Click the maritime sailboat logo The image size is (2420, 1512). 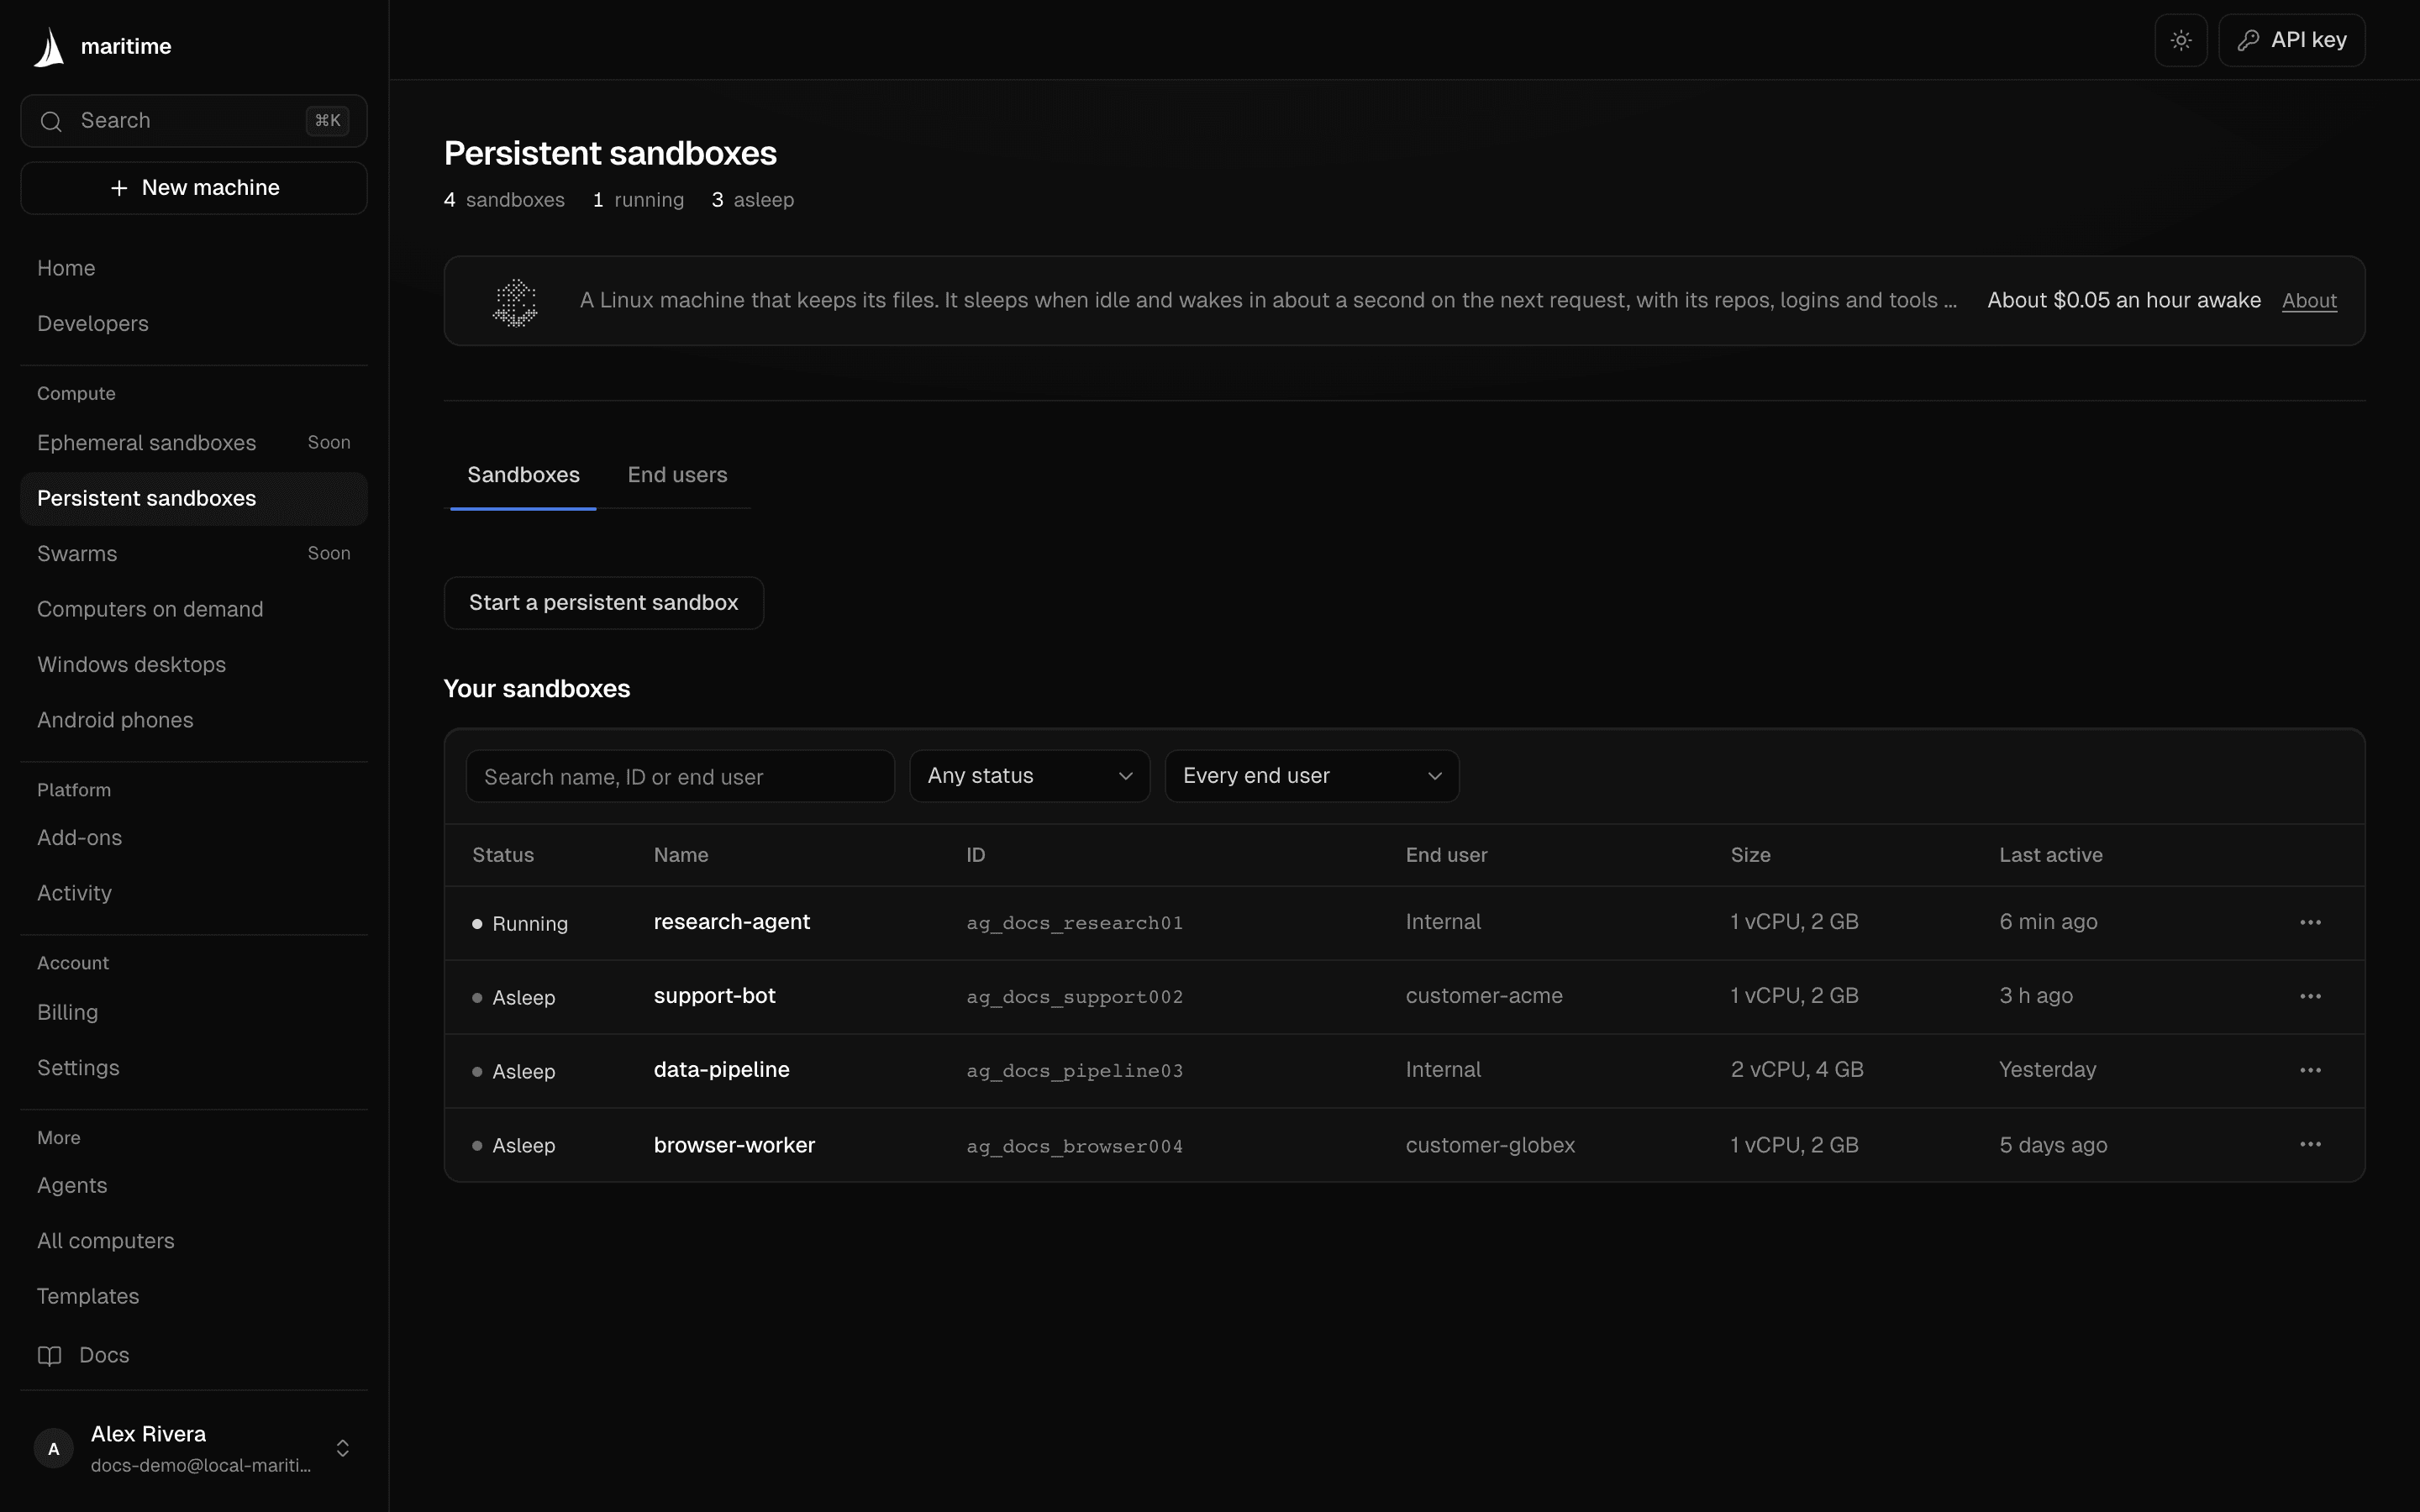pos(49,47)
